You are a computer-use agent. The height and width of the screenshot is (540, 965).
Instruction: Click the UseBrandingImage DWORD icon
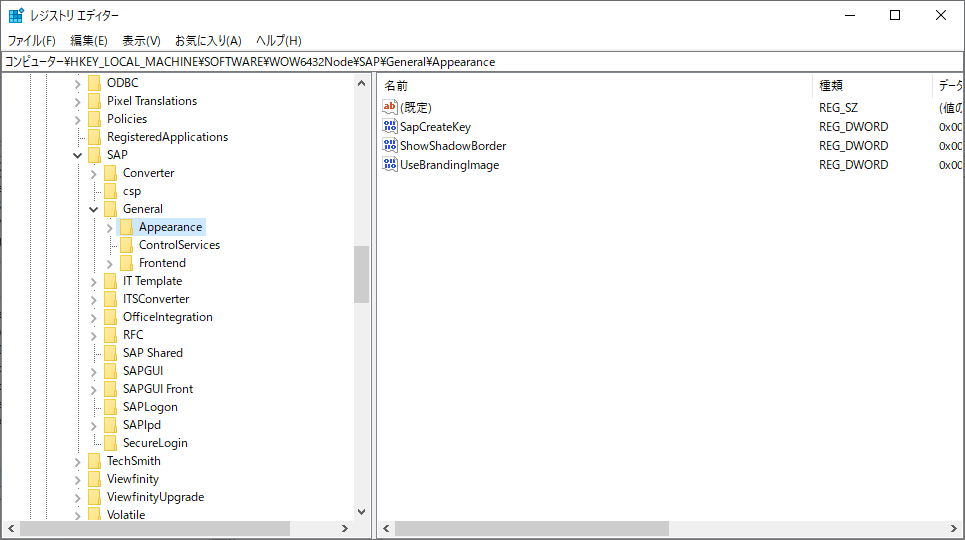tap(390, 164)
